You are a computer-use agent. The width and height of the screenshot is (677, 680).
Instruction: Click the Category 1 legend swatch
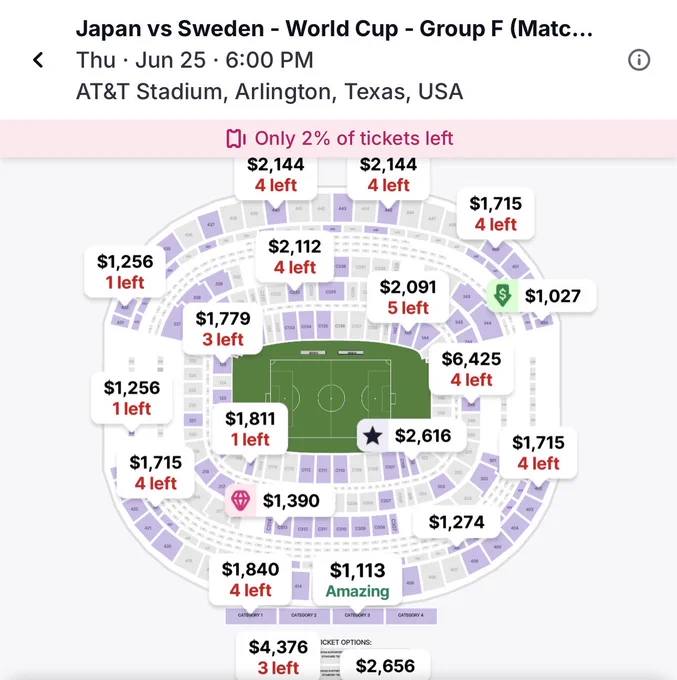point(251,615)
